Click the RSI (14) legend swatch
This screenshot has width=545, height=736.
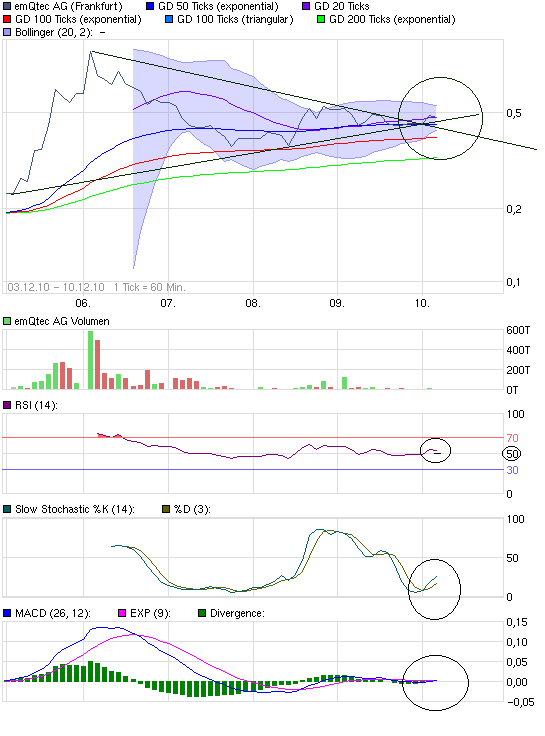click(x=7, y=405)
